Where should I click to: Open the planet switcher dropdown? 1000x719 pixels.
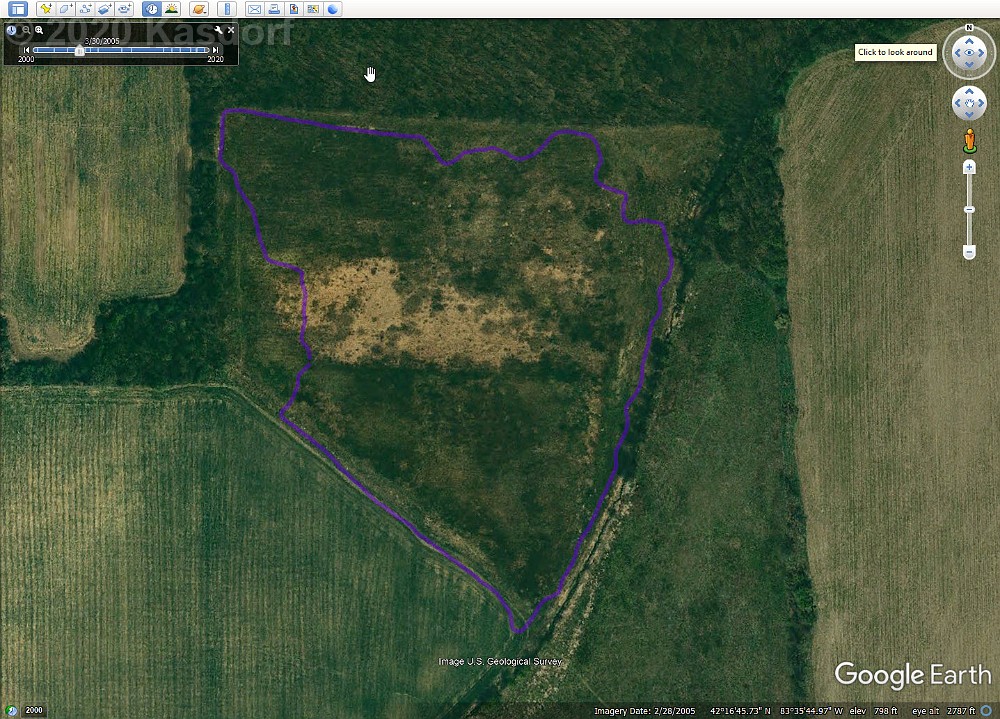(x=198, y=9)
